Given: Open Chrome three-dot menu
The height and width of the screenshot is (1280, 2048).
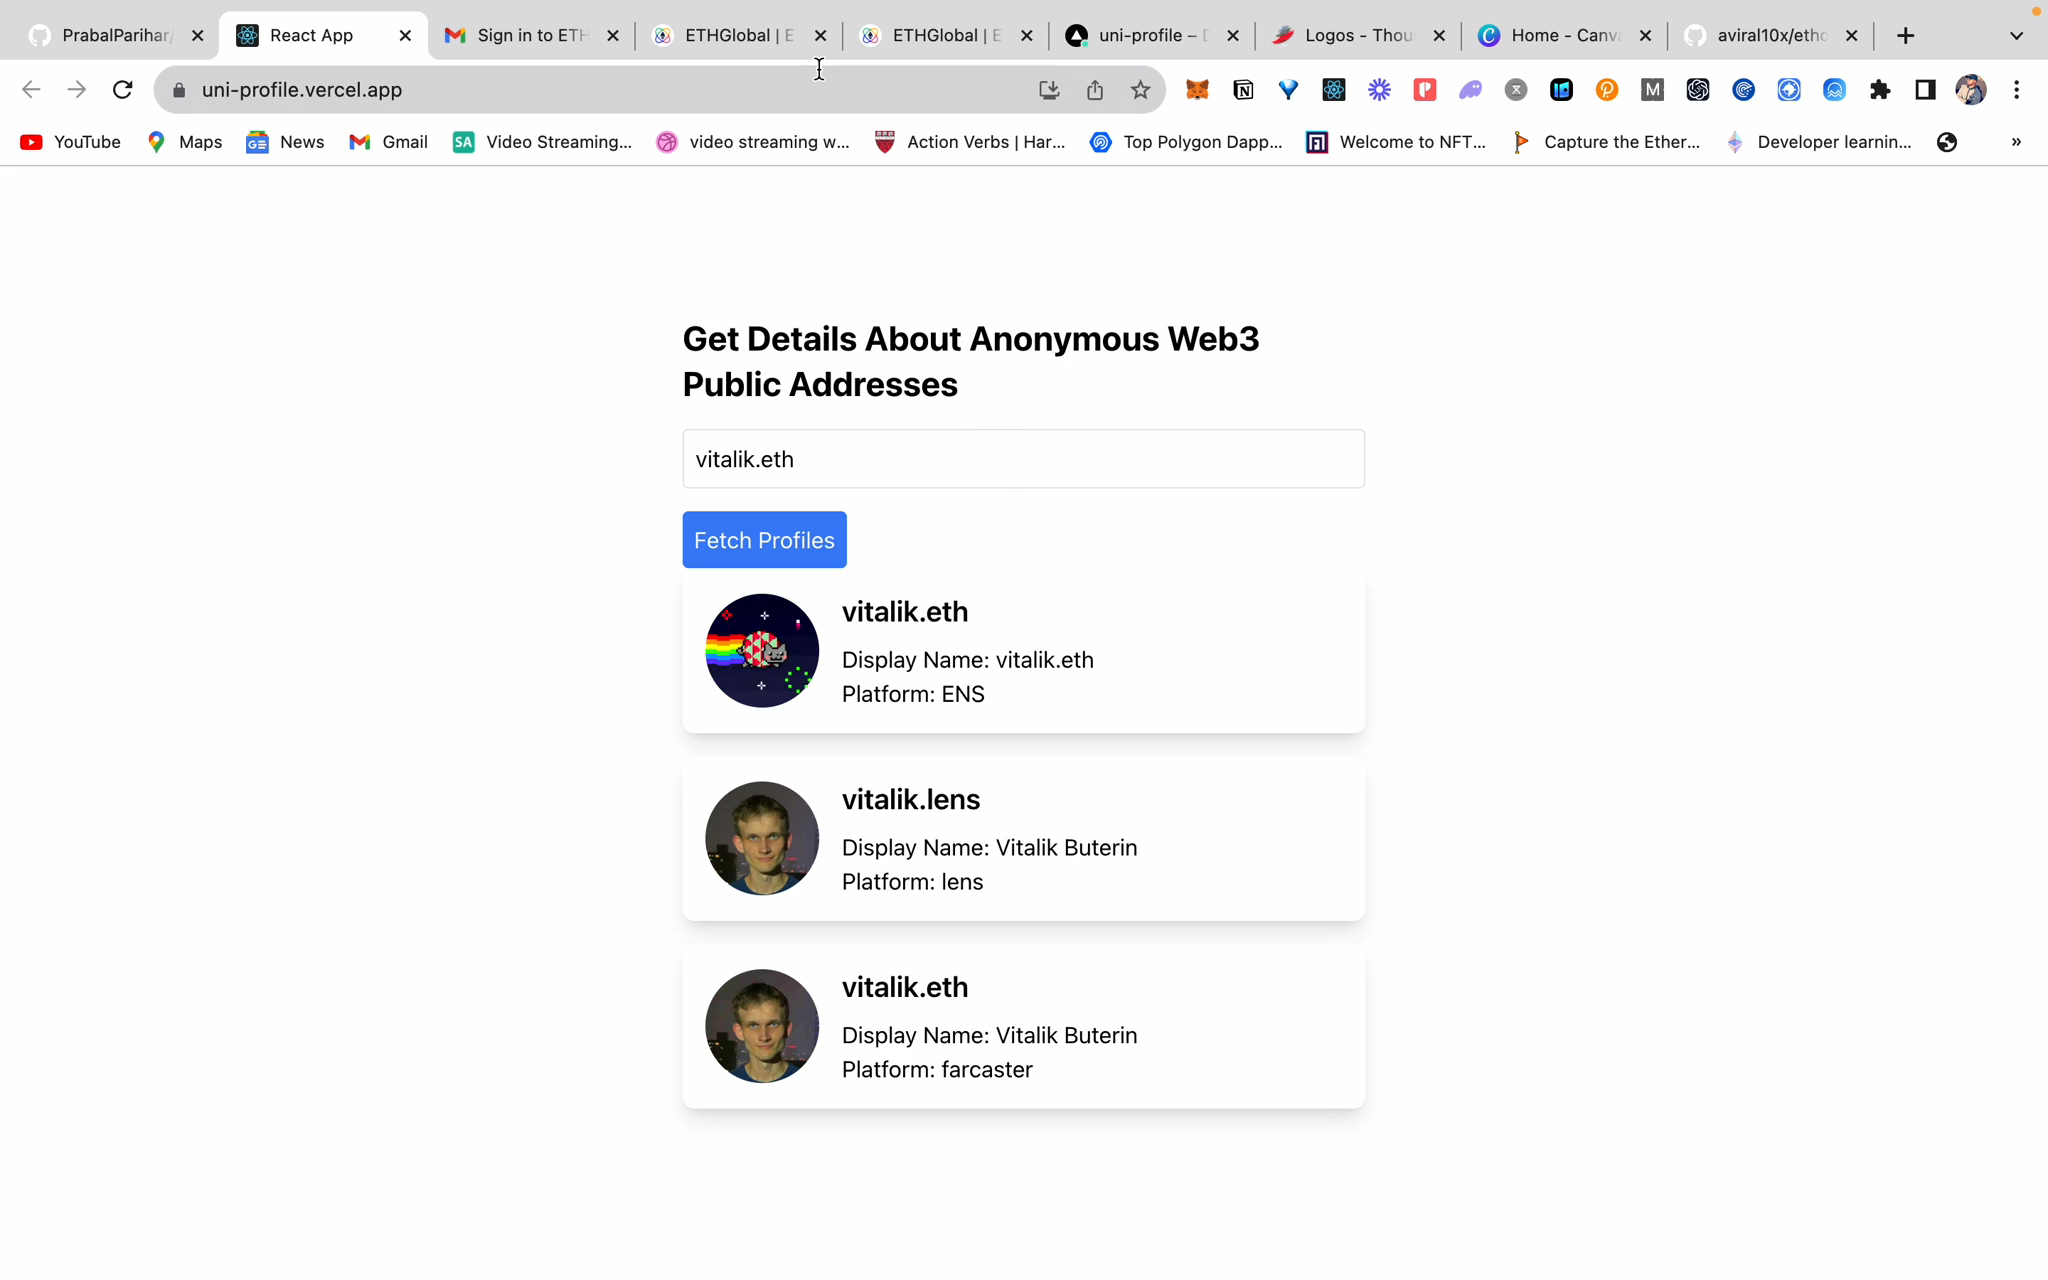Looking at the screenshot, I should (x=2016, y=90).
